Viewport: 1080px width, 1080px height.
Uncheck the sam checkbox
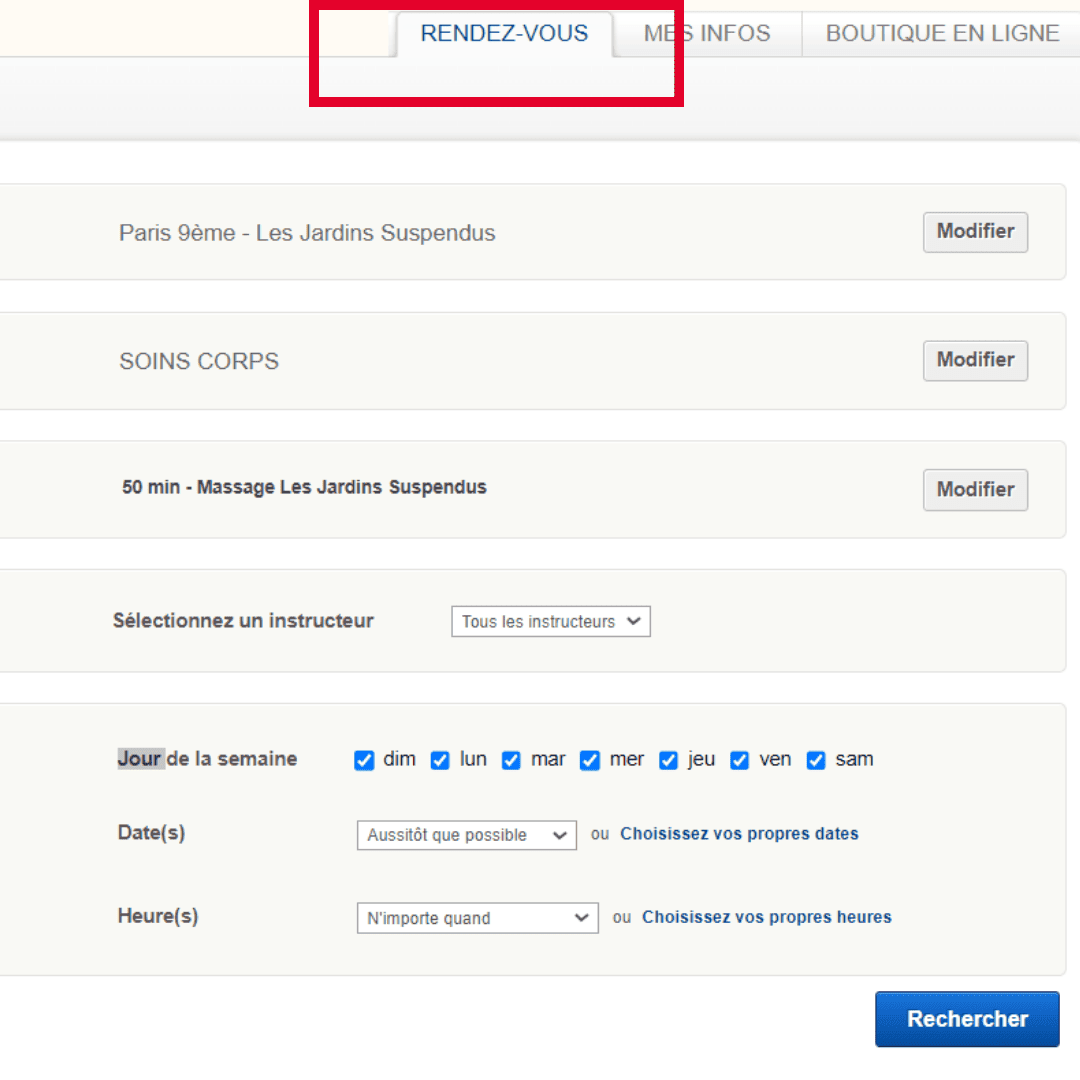(x=816, y=760)
